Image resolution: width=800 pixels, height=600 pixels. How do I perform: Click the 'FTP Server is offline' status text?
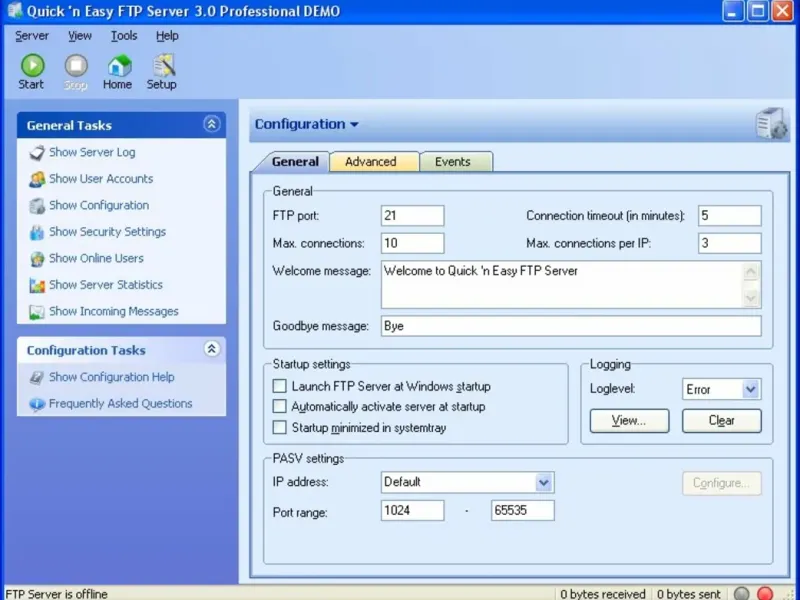tap(57, 594)
